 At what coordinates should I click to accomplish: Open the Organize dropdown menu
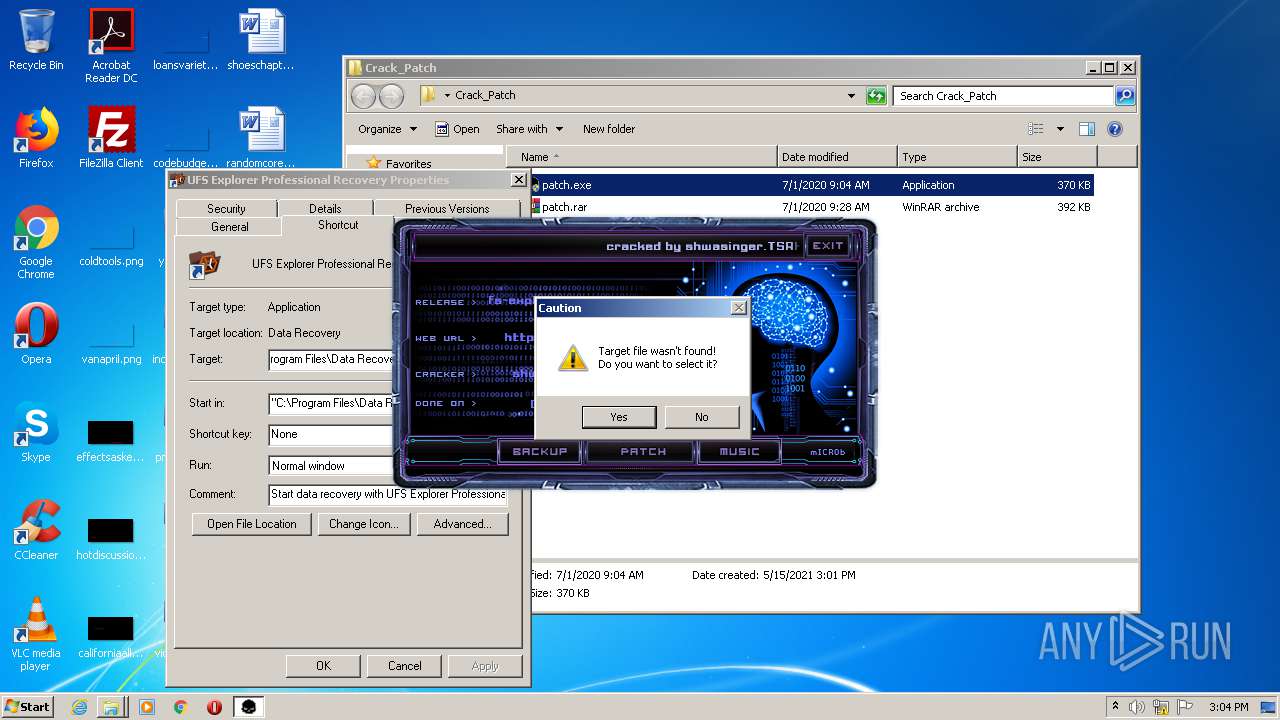pos(387,129)
